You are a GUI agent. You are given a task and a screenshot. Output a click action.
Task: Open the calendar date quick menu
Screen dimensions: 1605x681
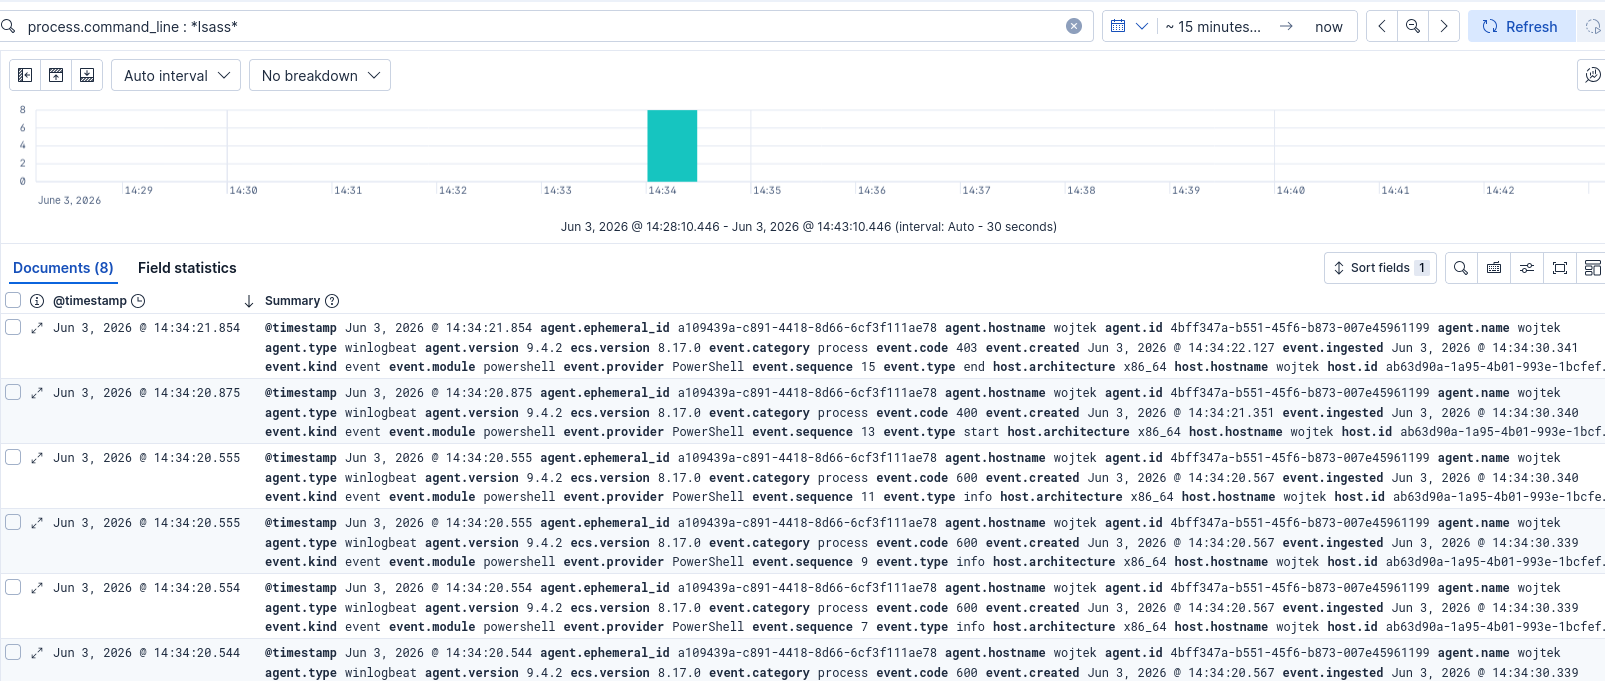pos(1129,26)
